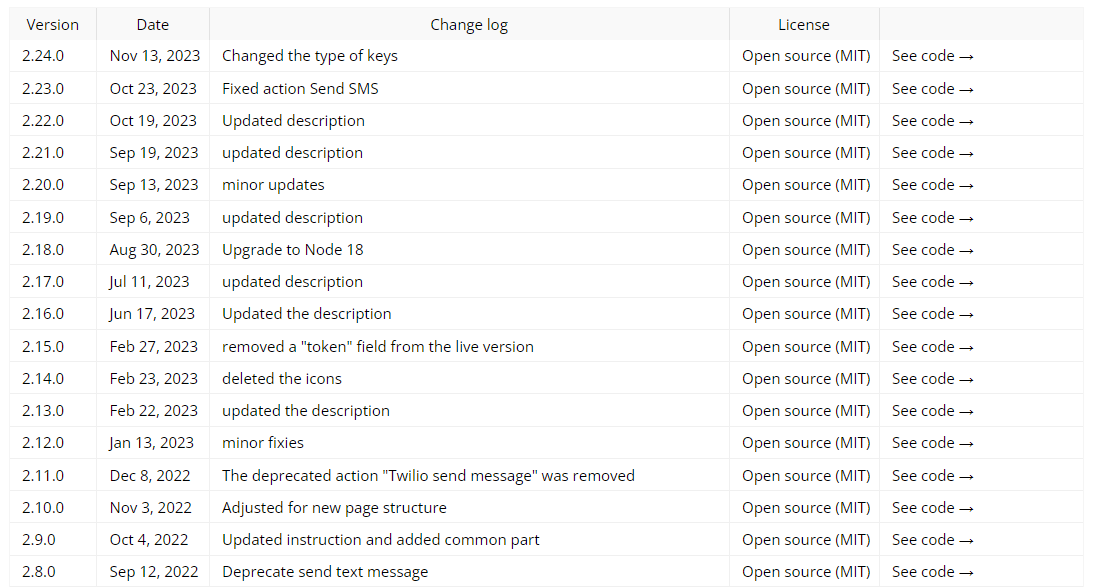The width and height of the screenshot is (1097, 587).
Task: Click See code for version 2.10.0
Action: 932,508
